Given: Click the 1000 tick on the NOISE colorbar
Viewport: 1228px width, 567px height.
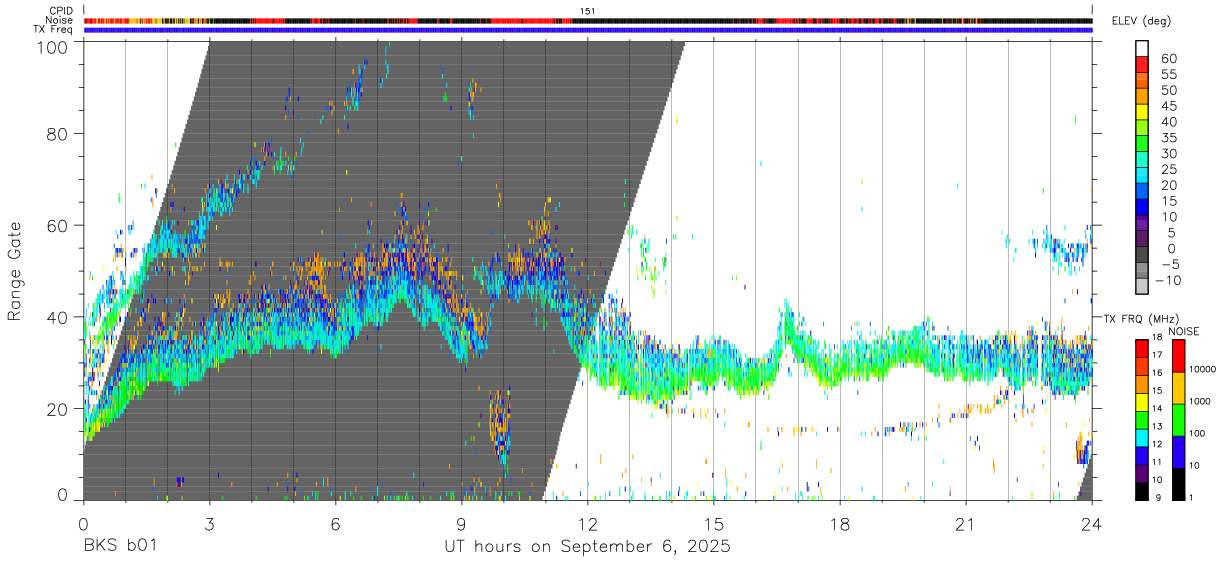Looking at the screenshot, I should 1200,402.
